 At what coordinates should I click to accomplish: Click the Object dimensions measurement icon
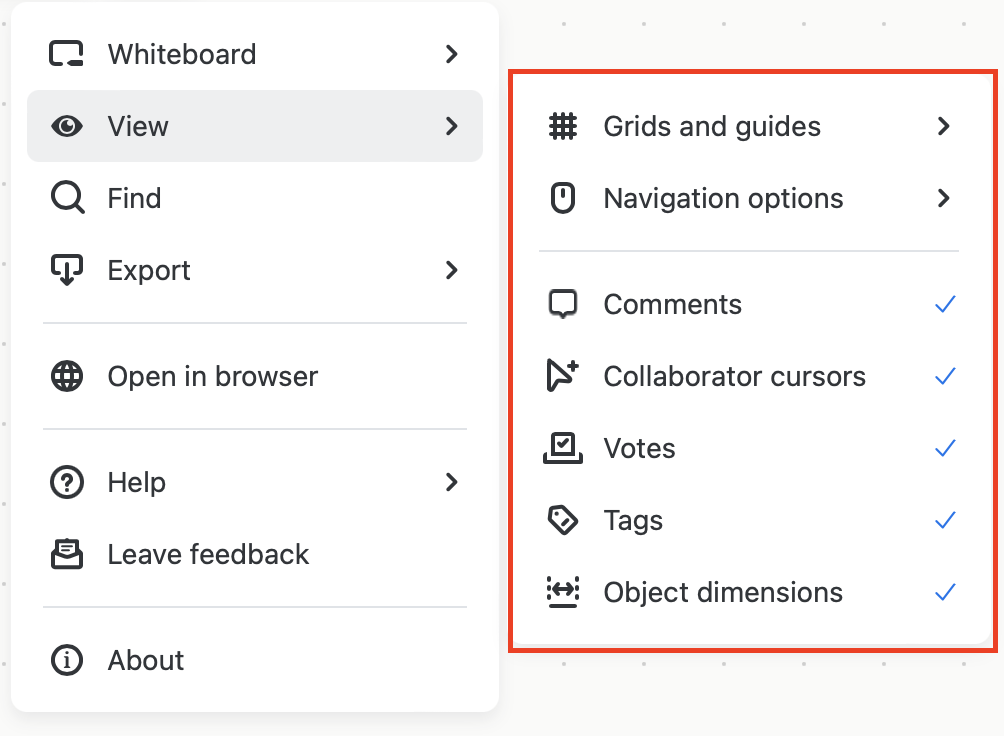(x=563, y=592)
